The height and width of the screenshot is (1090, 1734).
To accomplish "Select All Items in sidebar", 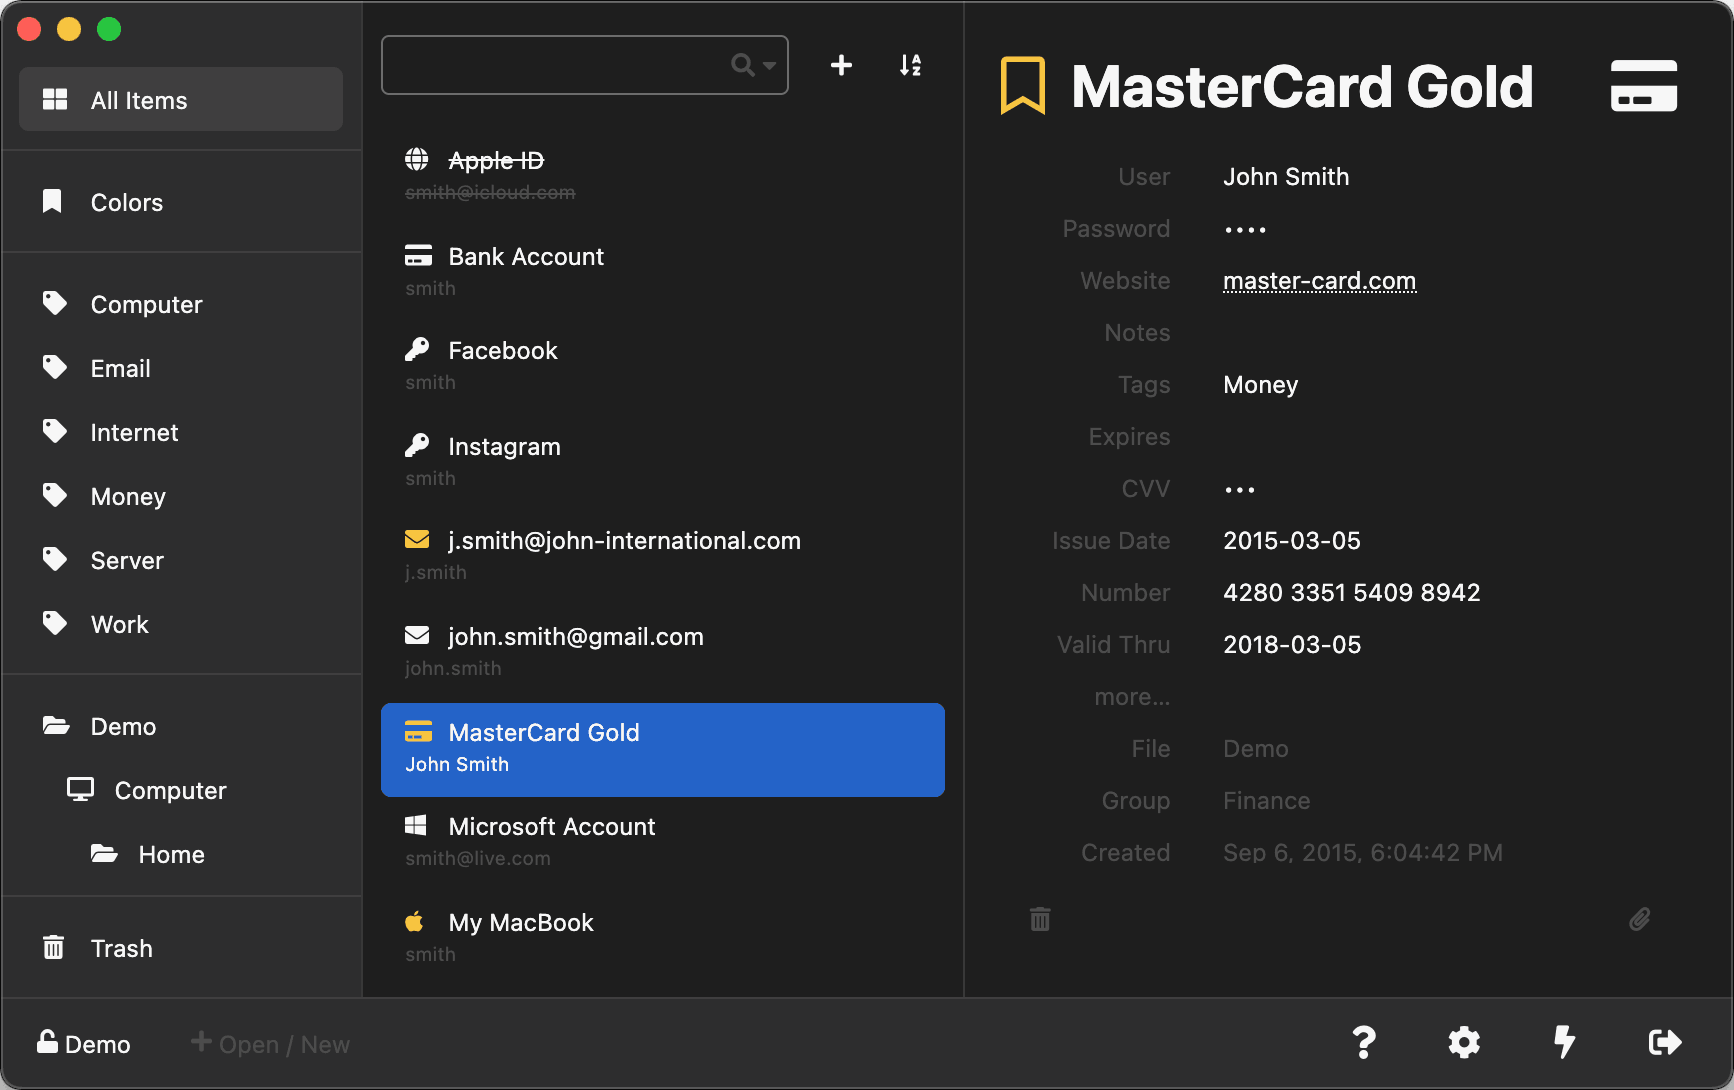I will click(x=181, y=100).
